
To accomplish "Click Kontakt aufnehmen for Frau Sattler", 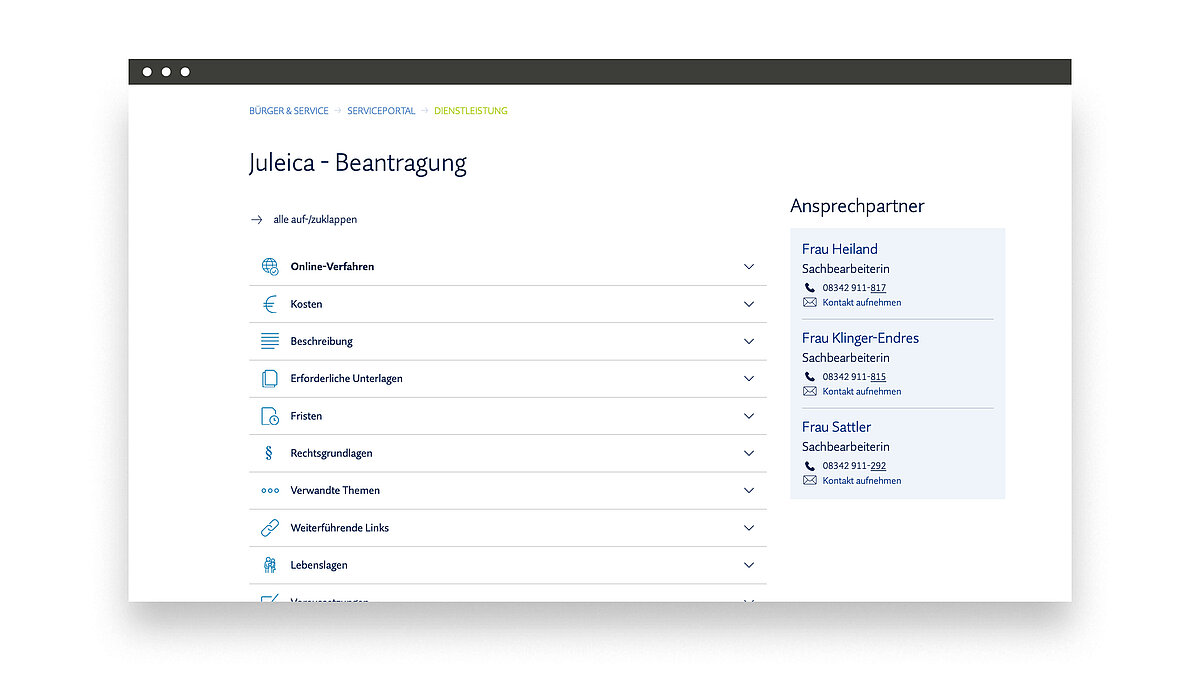I will 862,480.
